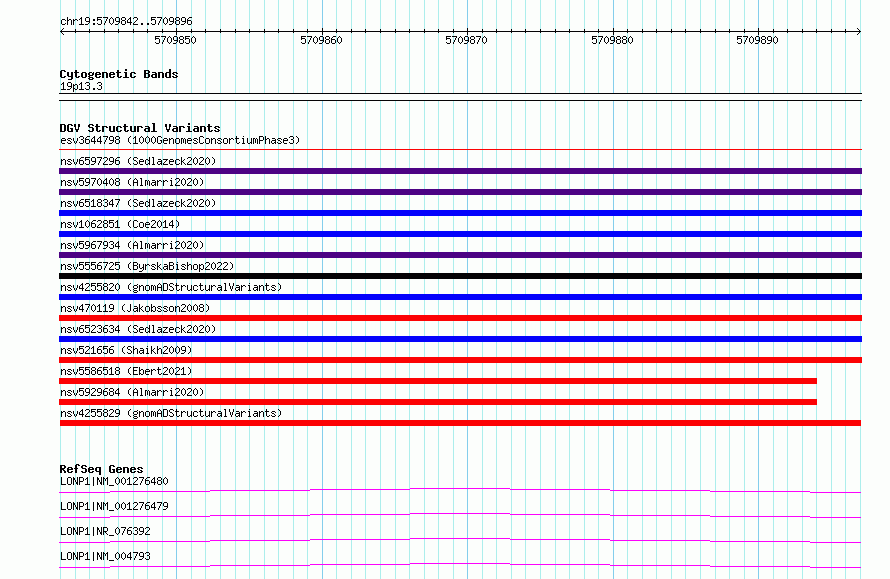Click the magenta line for LONP1|NM_001276479
The height and width of the screenshot is (579, 890).
pyautogui.click(x=460, y=514)
